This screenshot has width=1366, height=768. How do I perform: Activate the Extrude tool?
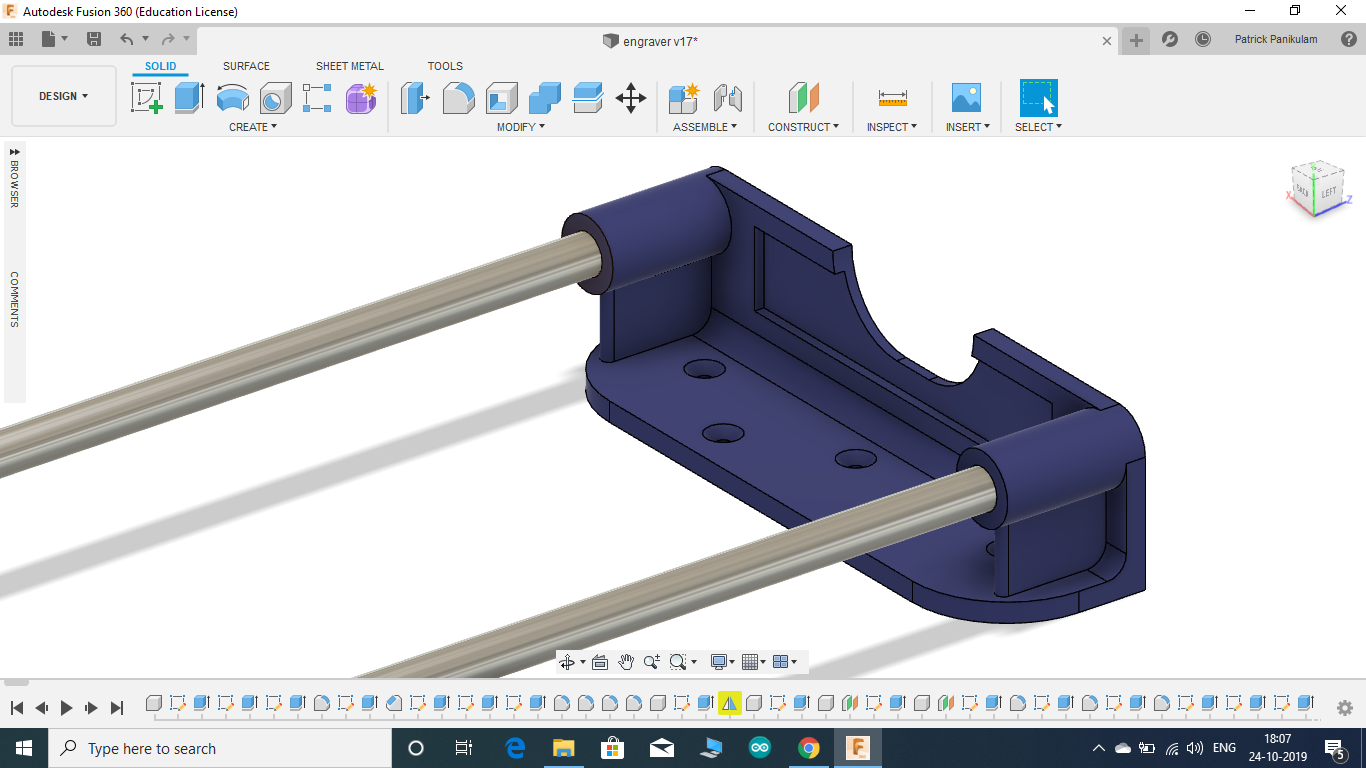pyautogui.click(x=190, y=96)
